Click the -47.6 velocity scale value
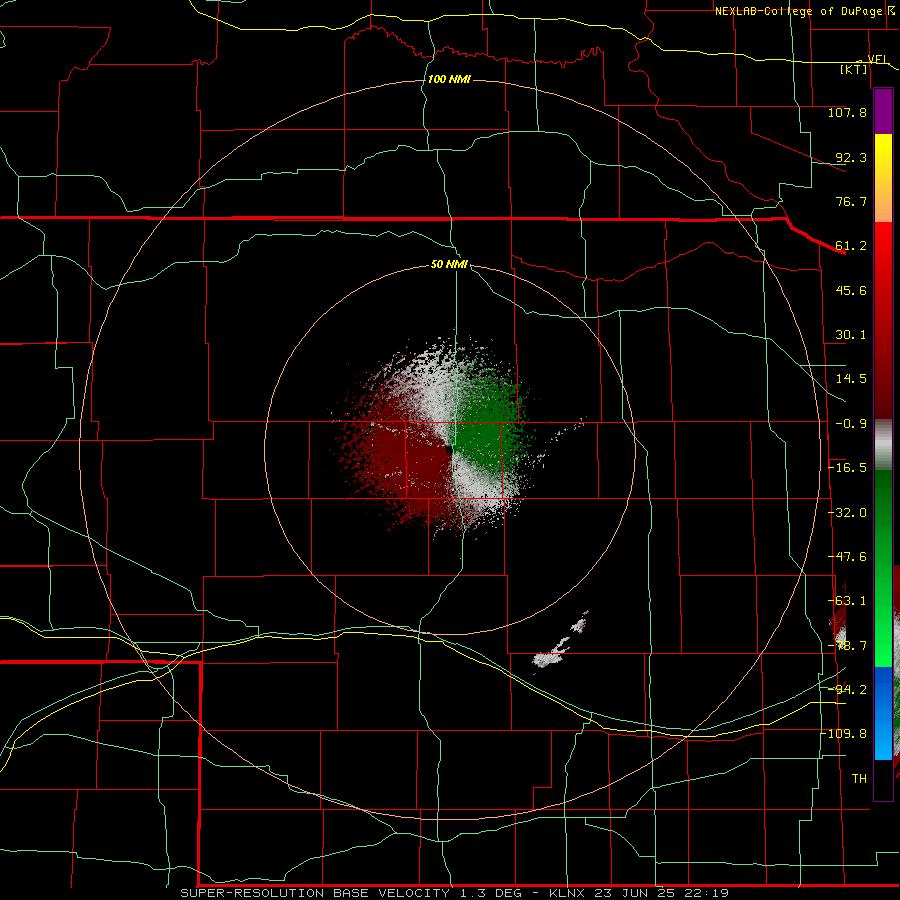Viewport: 900px width, 900px height. (848, 557)
